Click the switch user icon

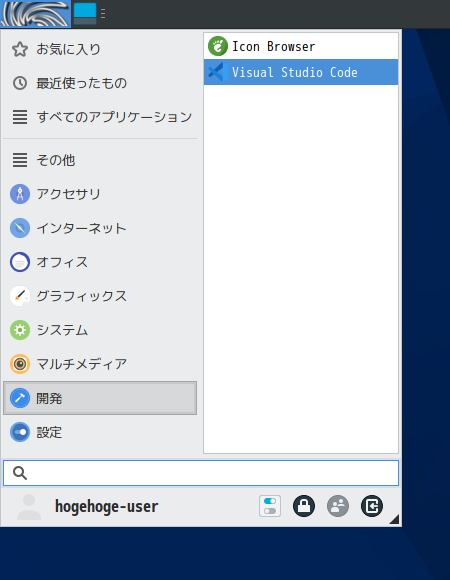coord(338,506)
